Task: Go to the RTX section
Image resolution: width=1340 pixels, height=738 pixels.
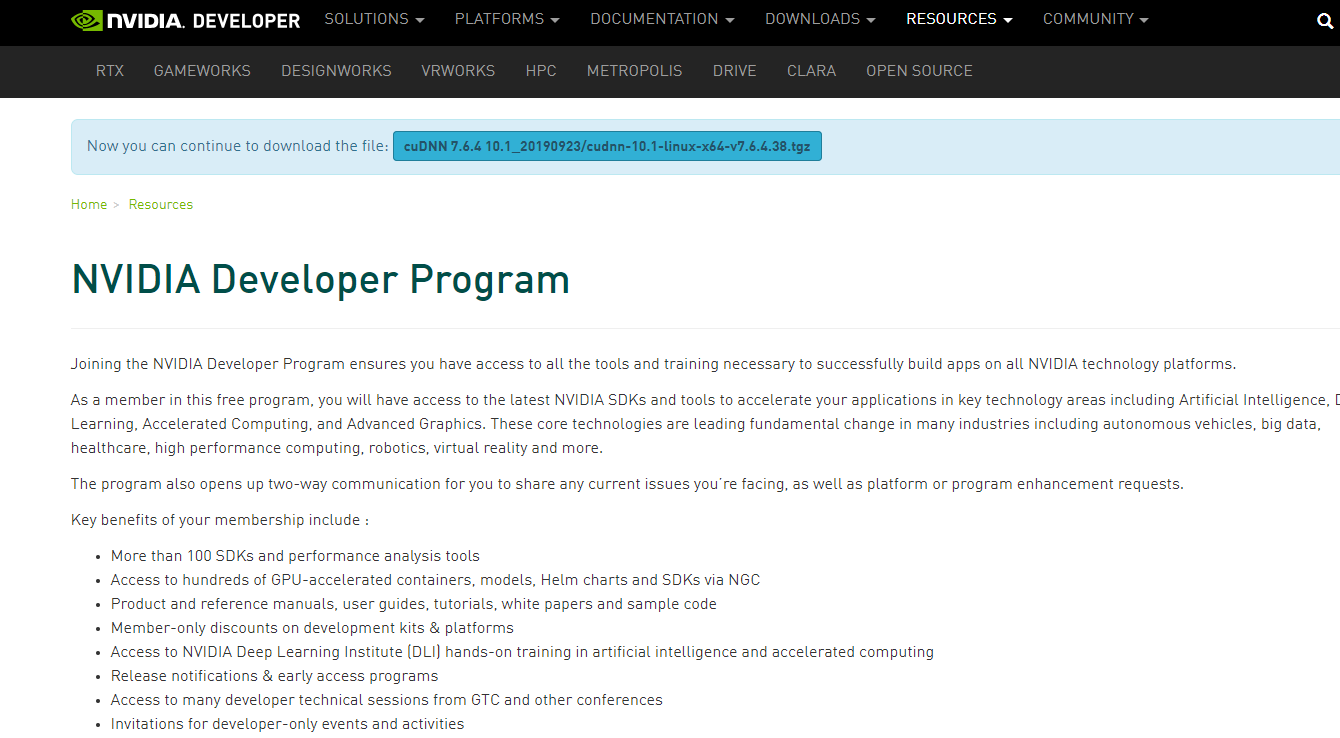Action: tap(110, 71)
